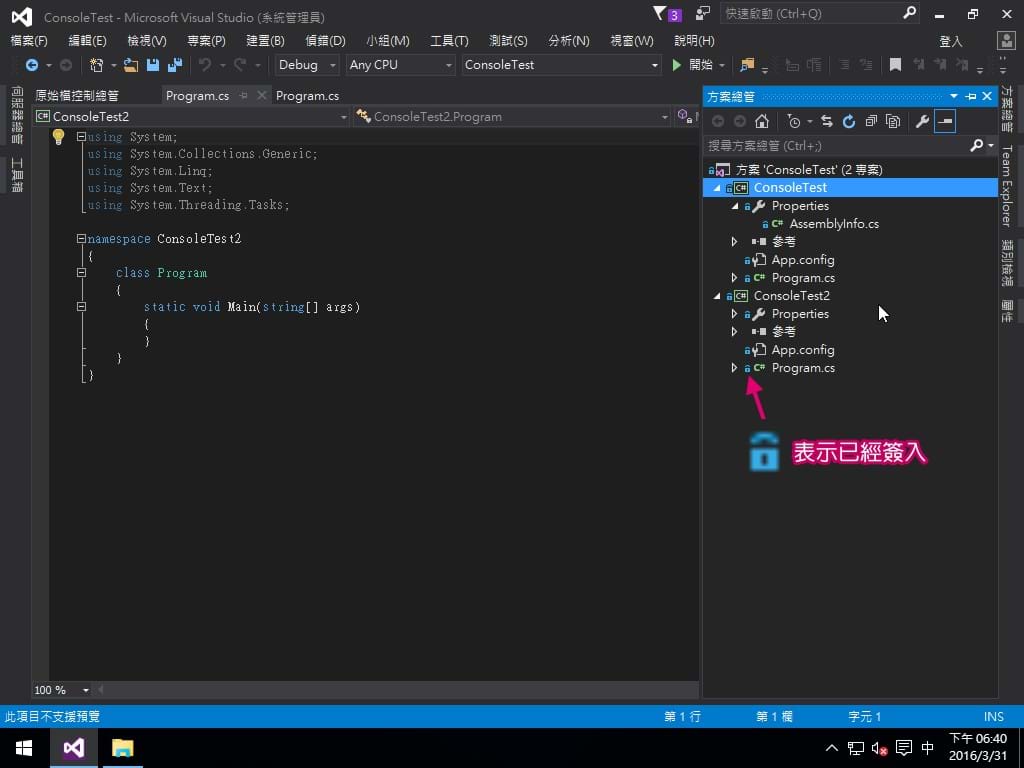The width and height of the screenshot is (1024, 768).
Task: Click the Collapse All icon in Solution Explorer
Action: click(871, 121)
